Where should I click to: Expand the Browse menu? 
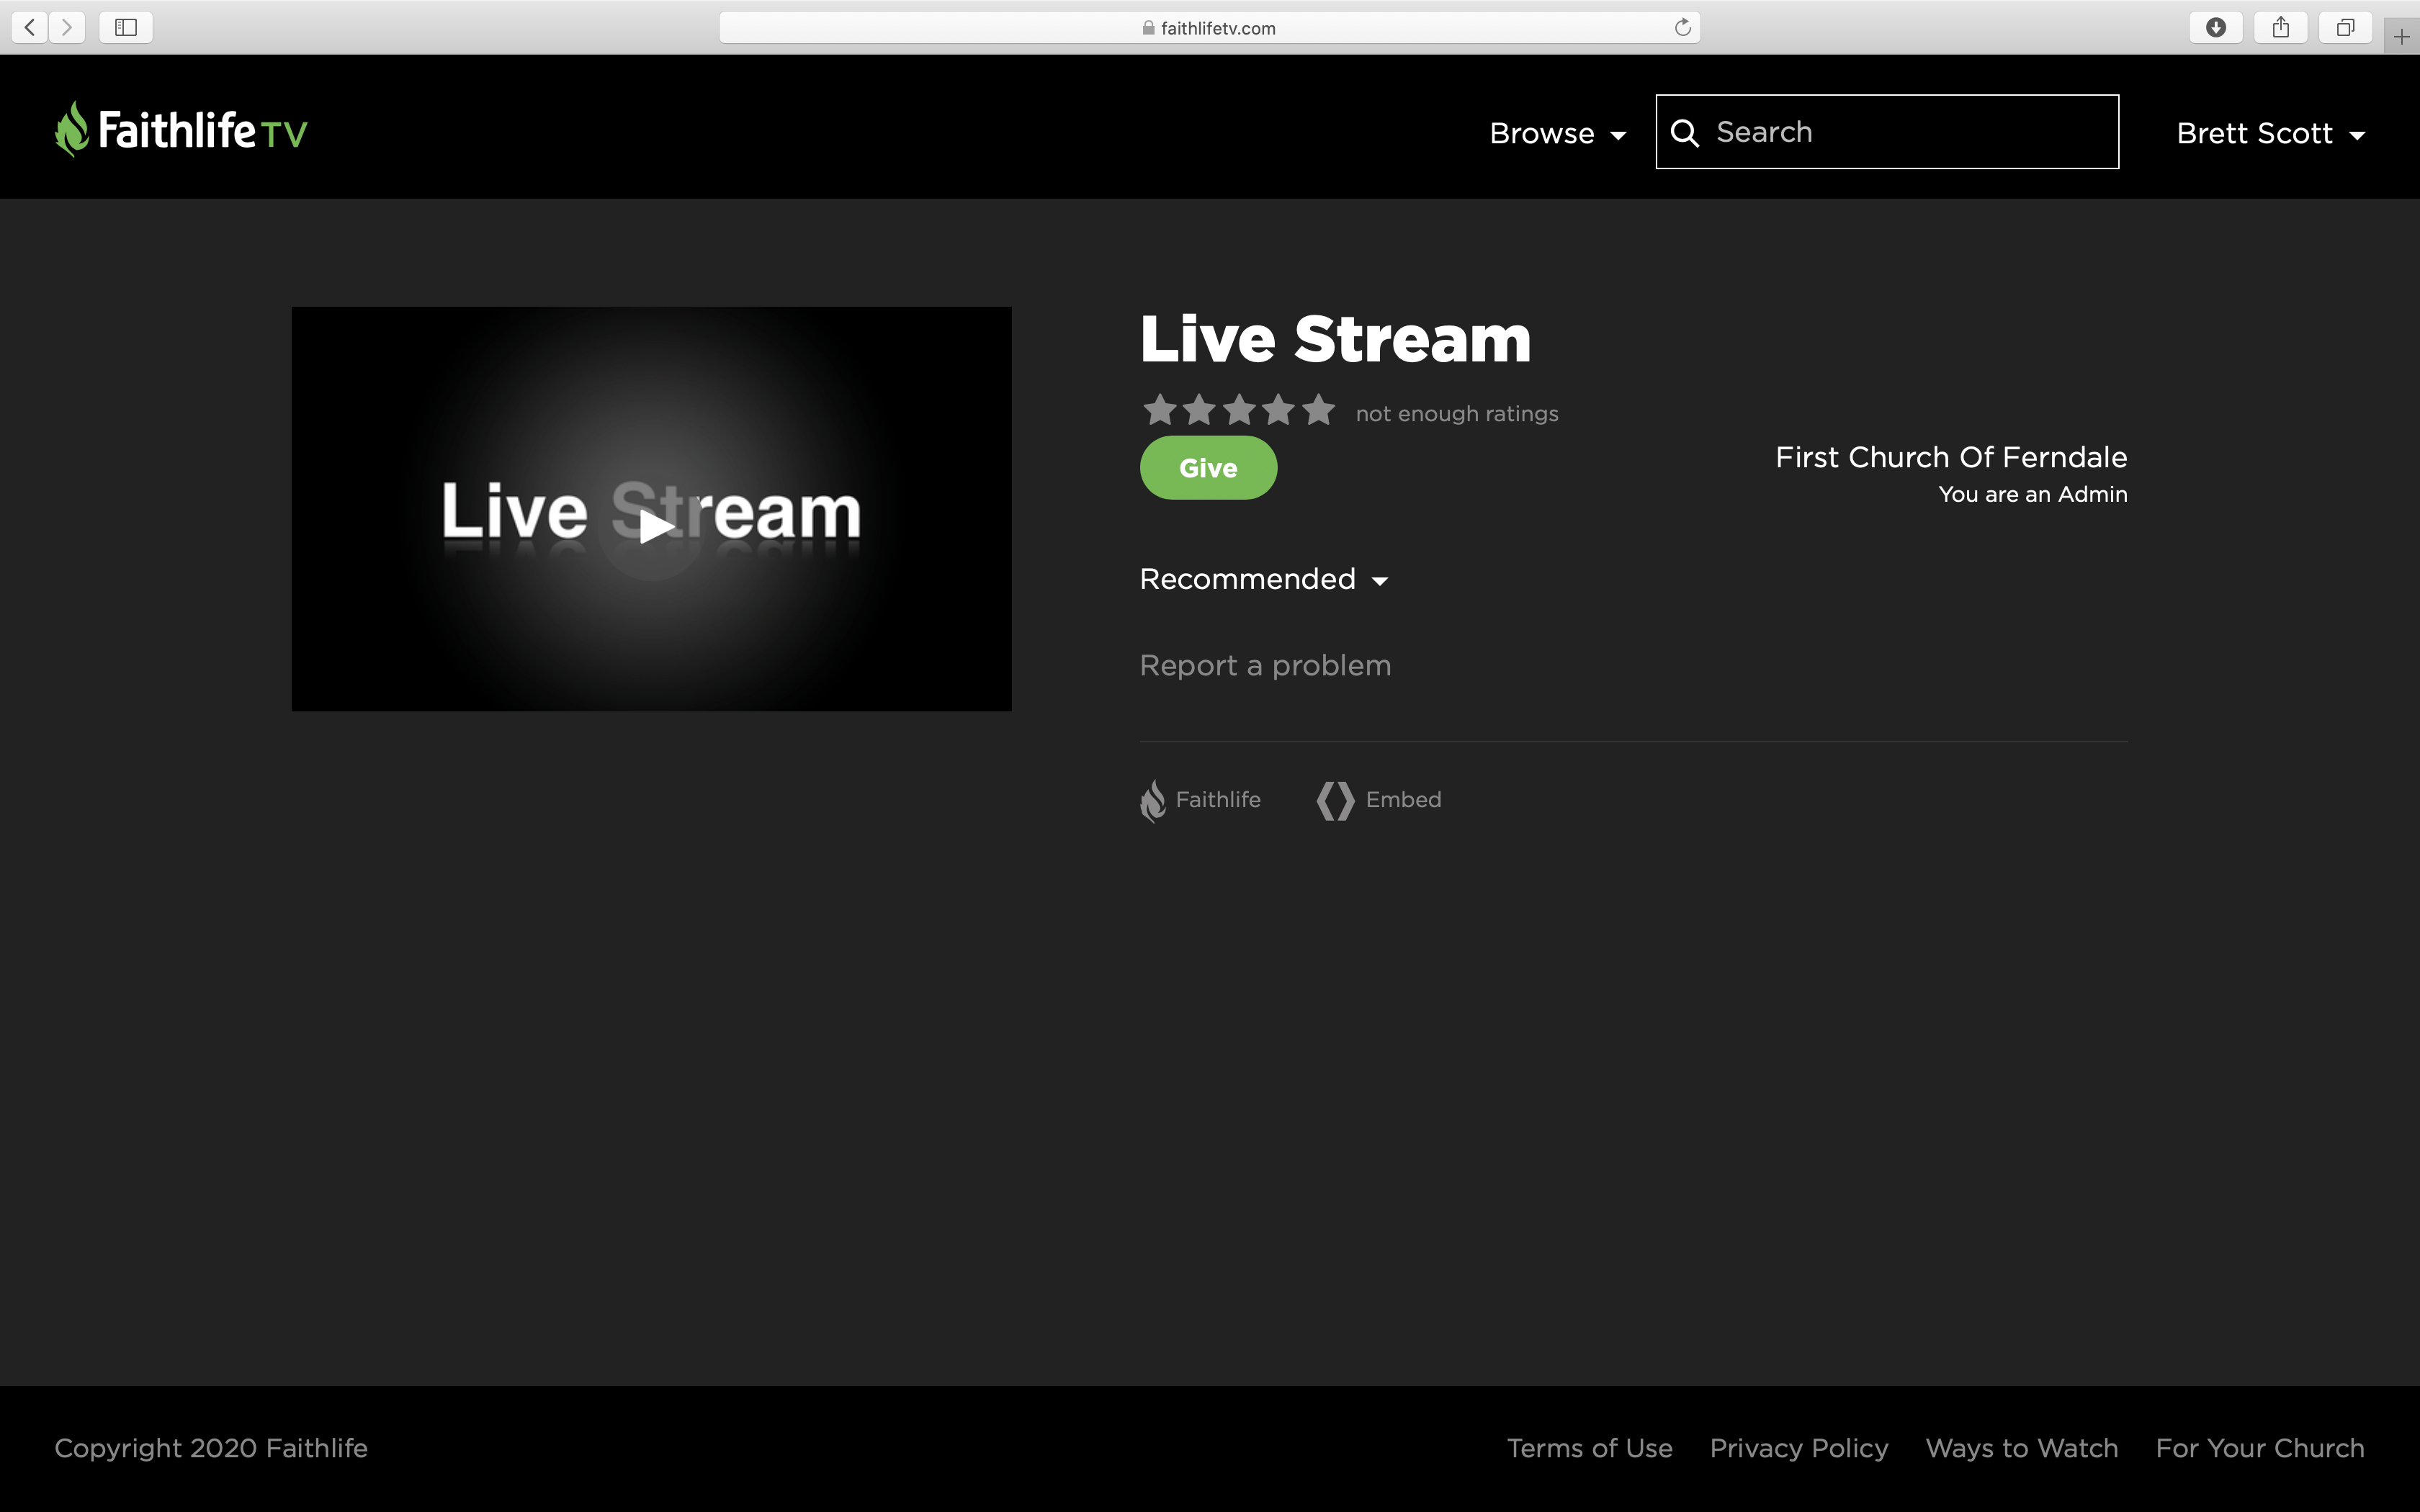(1557, 134)
